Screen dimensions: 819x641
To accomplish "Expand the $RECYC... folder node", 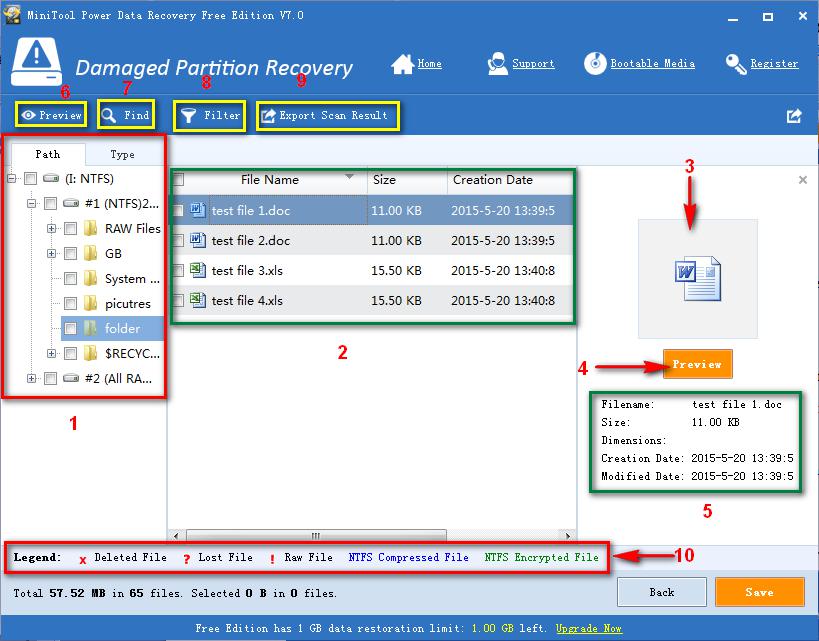I will pos(51,353).
